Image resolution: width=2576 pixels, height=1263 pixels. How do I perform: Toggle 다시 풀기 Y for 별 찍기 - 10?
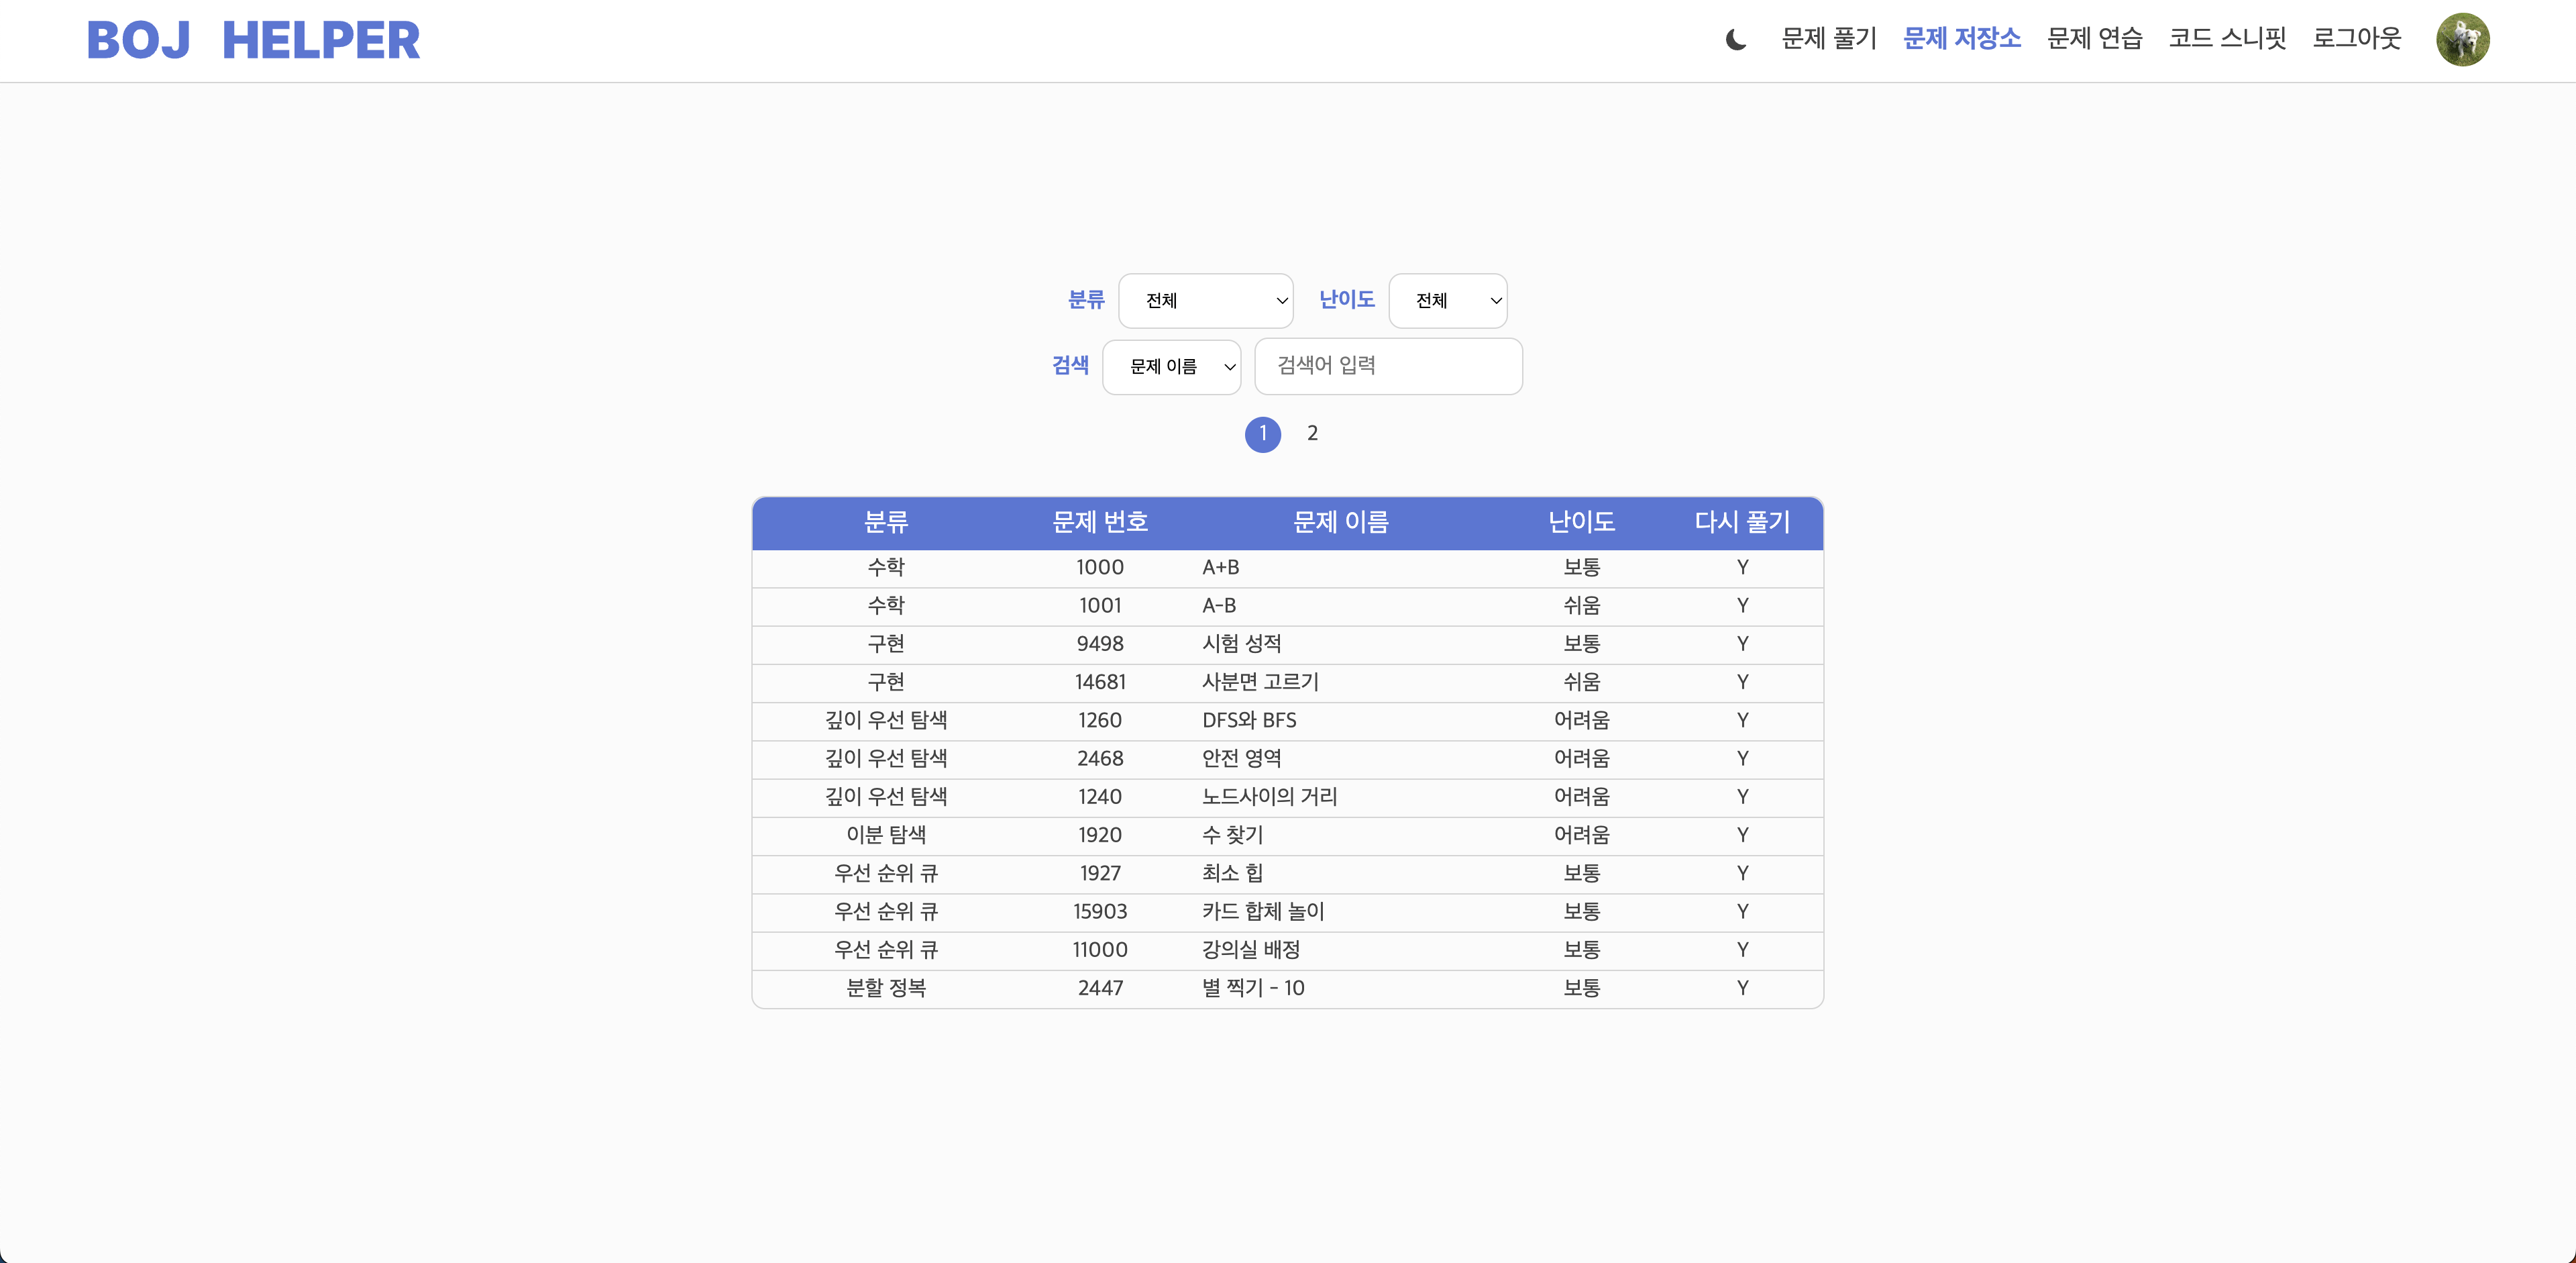[1742, 989]
